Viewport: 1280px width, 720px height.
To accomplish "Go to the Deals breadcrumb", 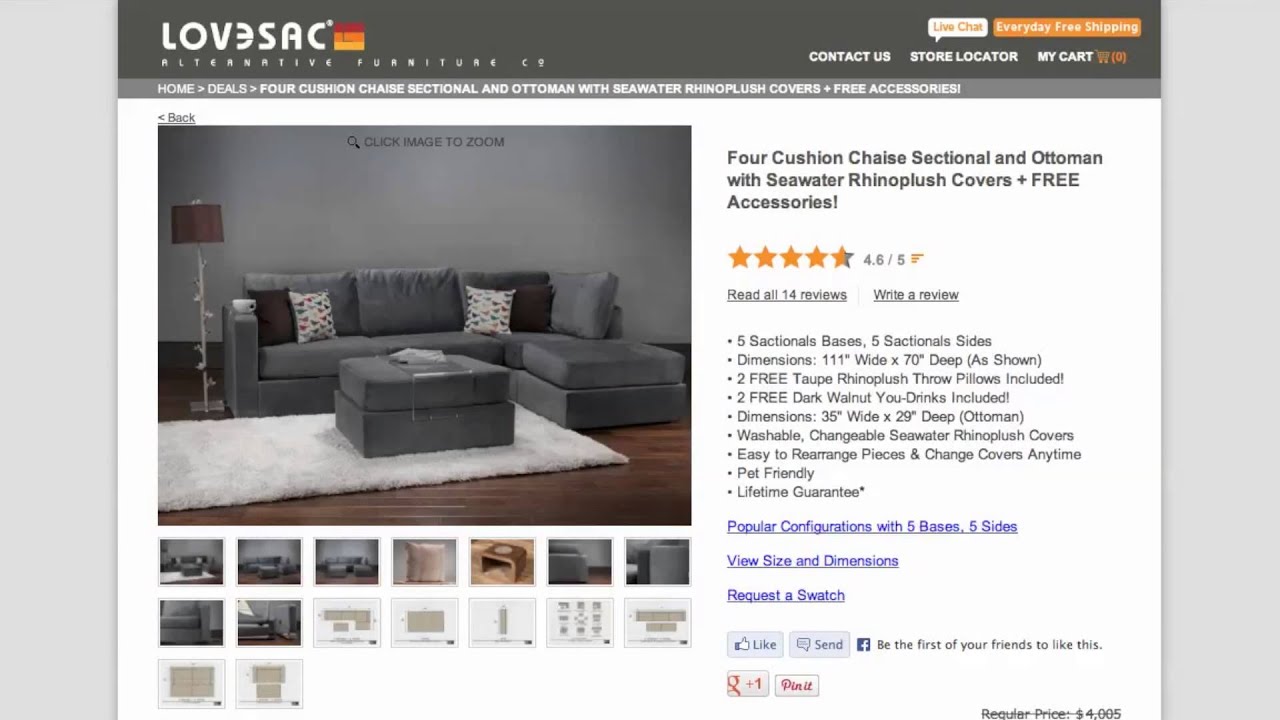I will pyautogui.click(x=227, y=89).
